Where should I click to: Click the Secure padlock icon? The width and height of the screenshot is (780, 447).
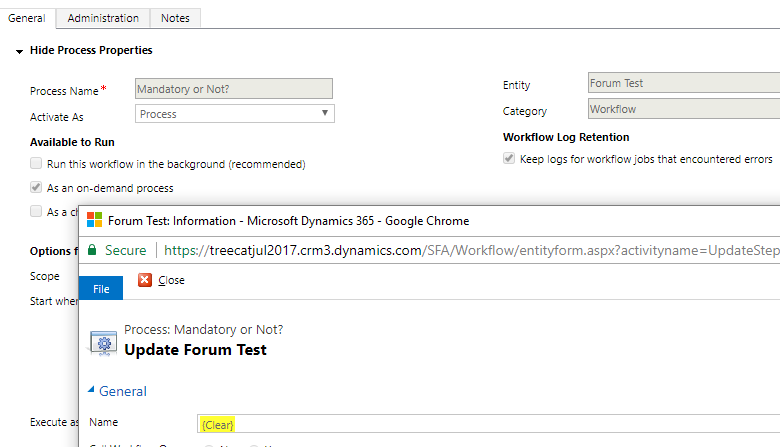[92, 250]
